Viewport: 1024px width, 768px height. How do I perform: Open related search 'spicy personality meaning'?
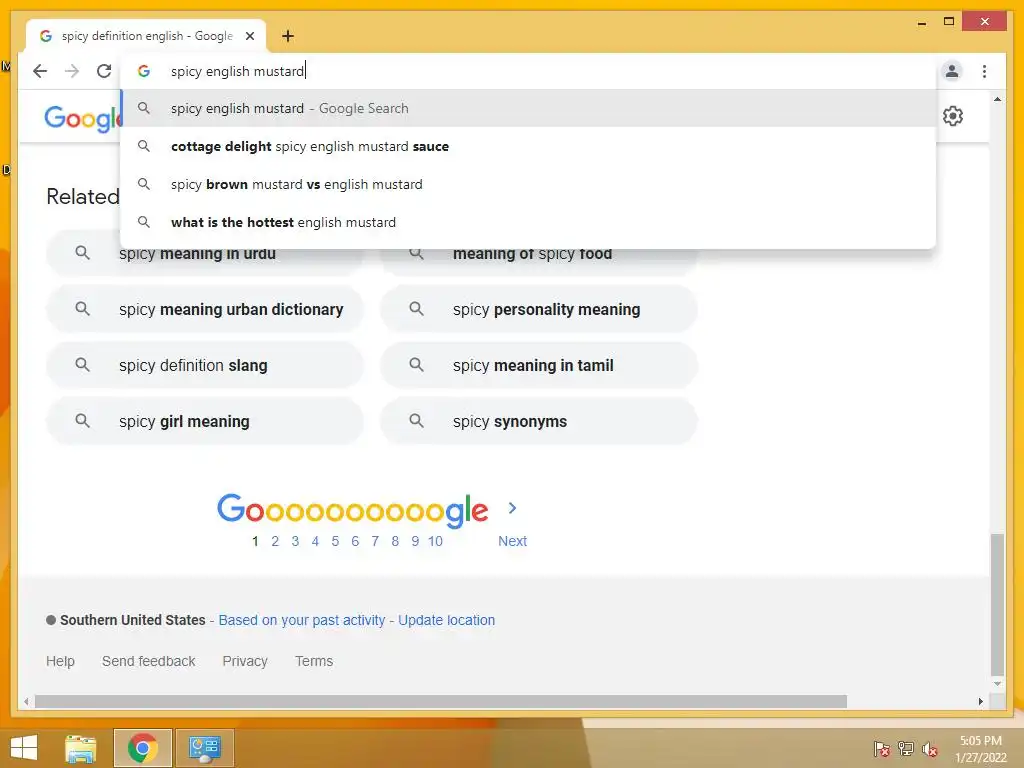(x=539, y=309)
